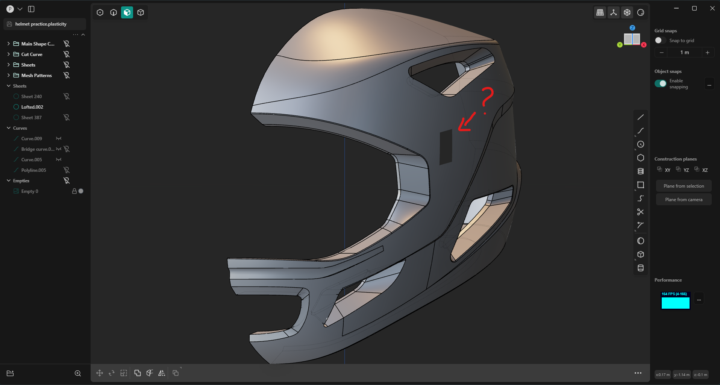Click magnifier search icon at bottom left
This screenshot has height=385, width=720.
coord(78,374)
